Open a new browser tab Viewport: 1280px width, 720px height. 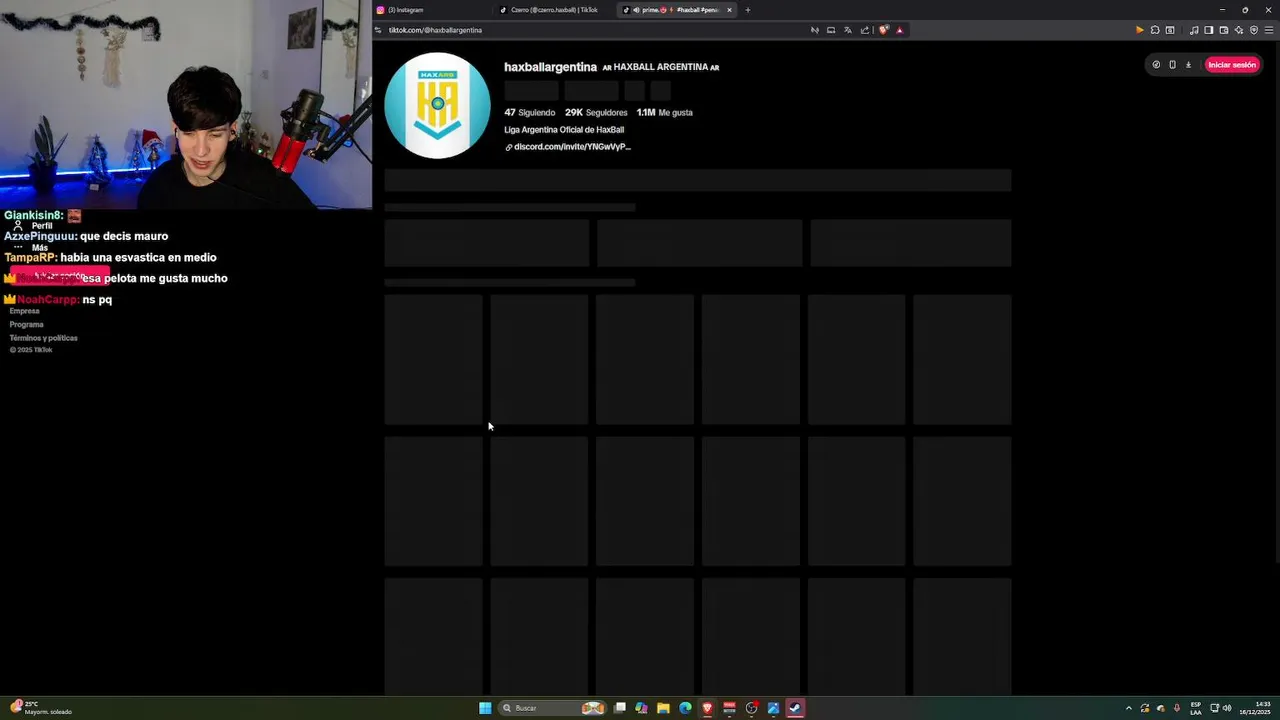747,10
